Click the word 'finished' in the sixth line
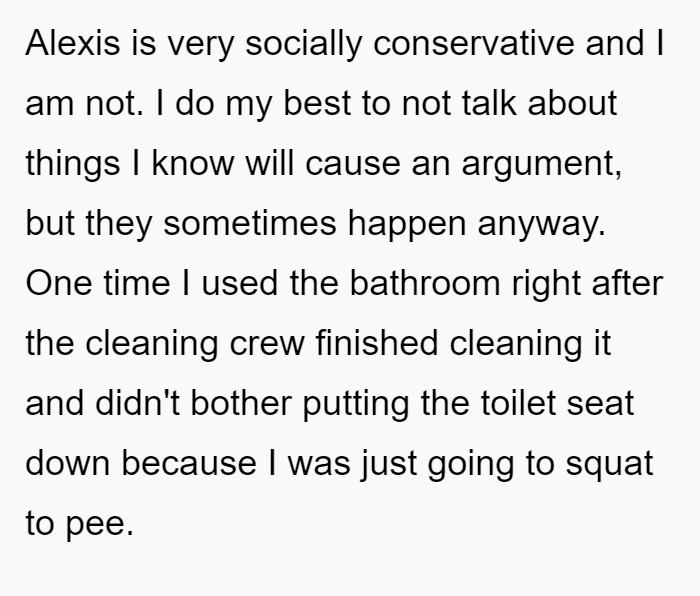 tap(377, 343)
